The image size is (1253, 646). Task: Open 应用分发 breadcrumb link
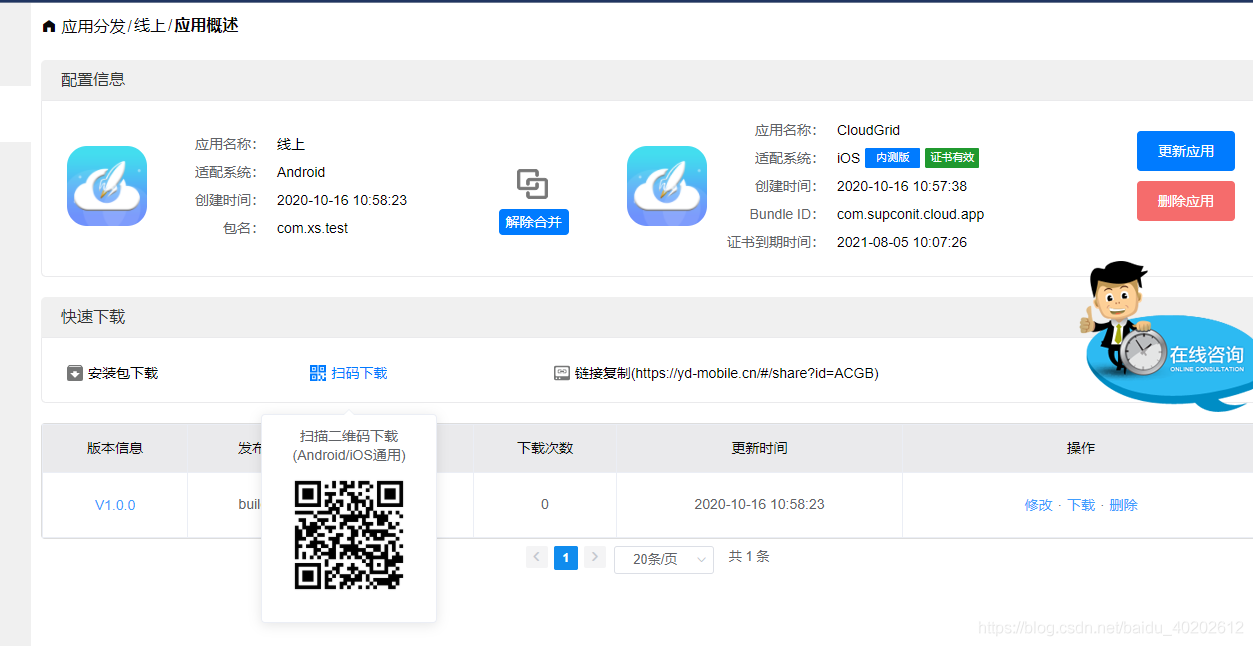point(94,26)
